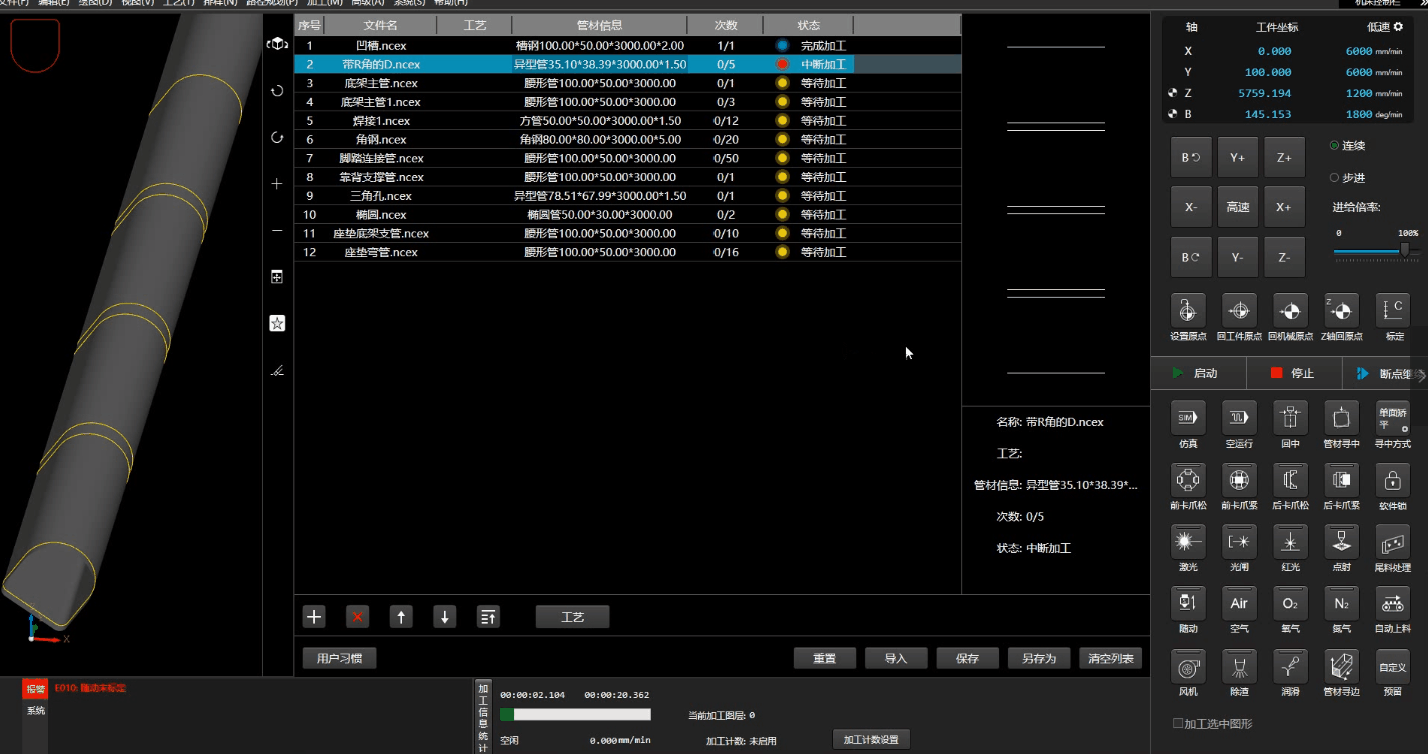The image size is (1428, 754).
Task: Click the 导入 import button
Action: (896, 658)
